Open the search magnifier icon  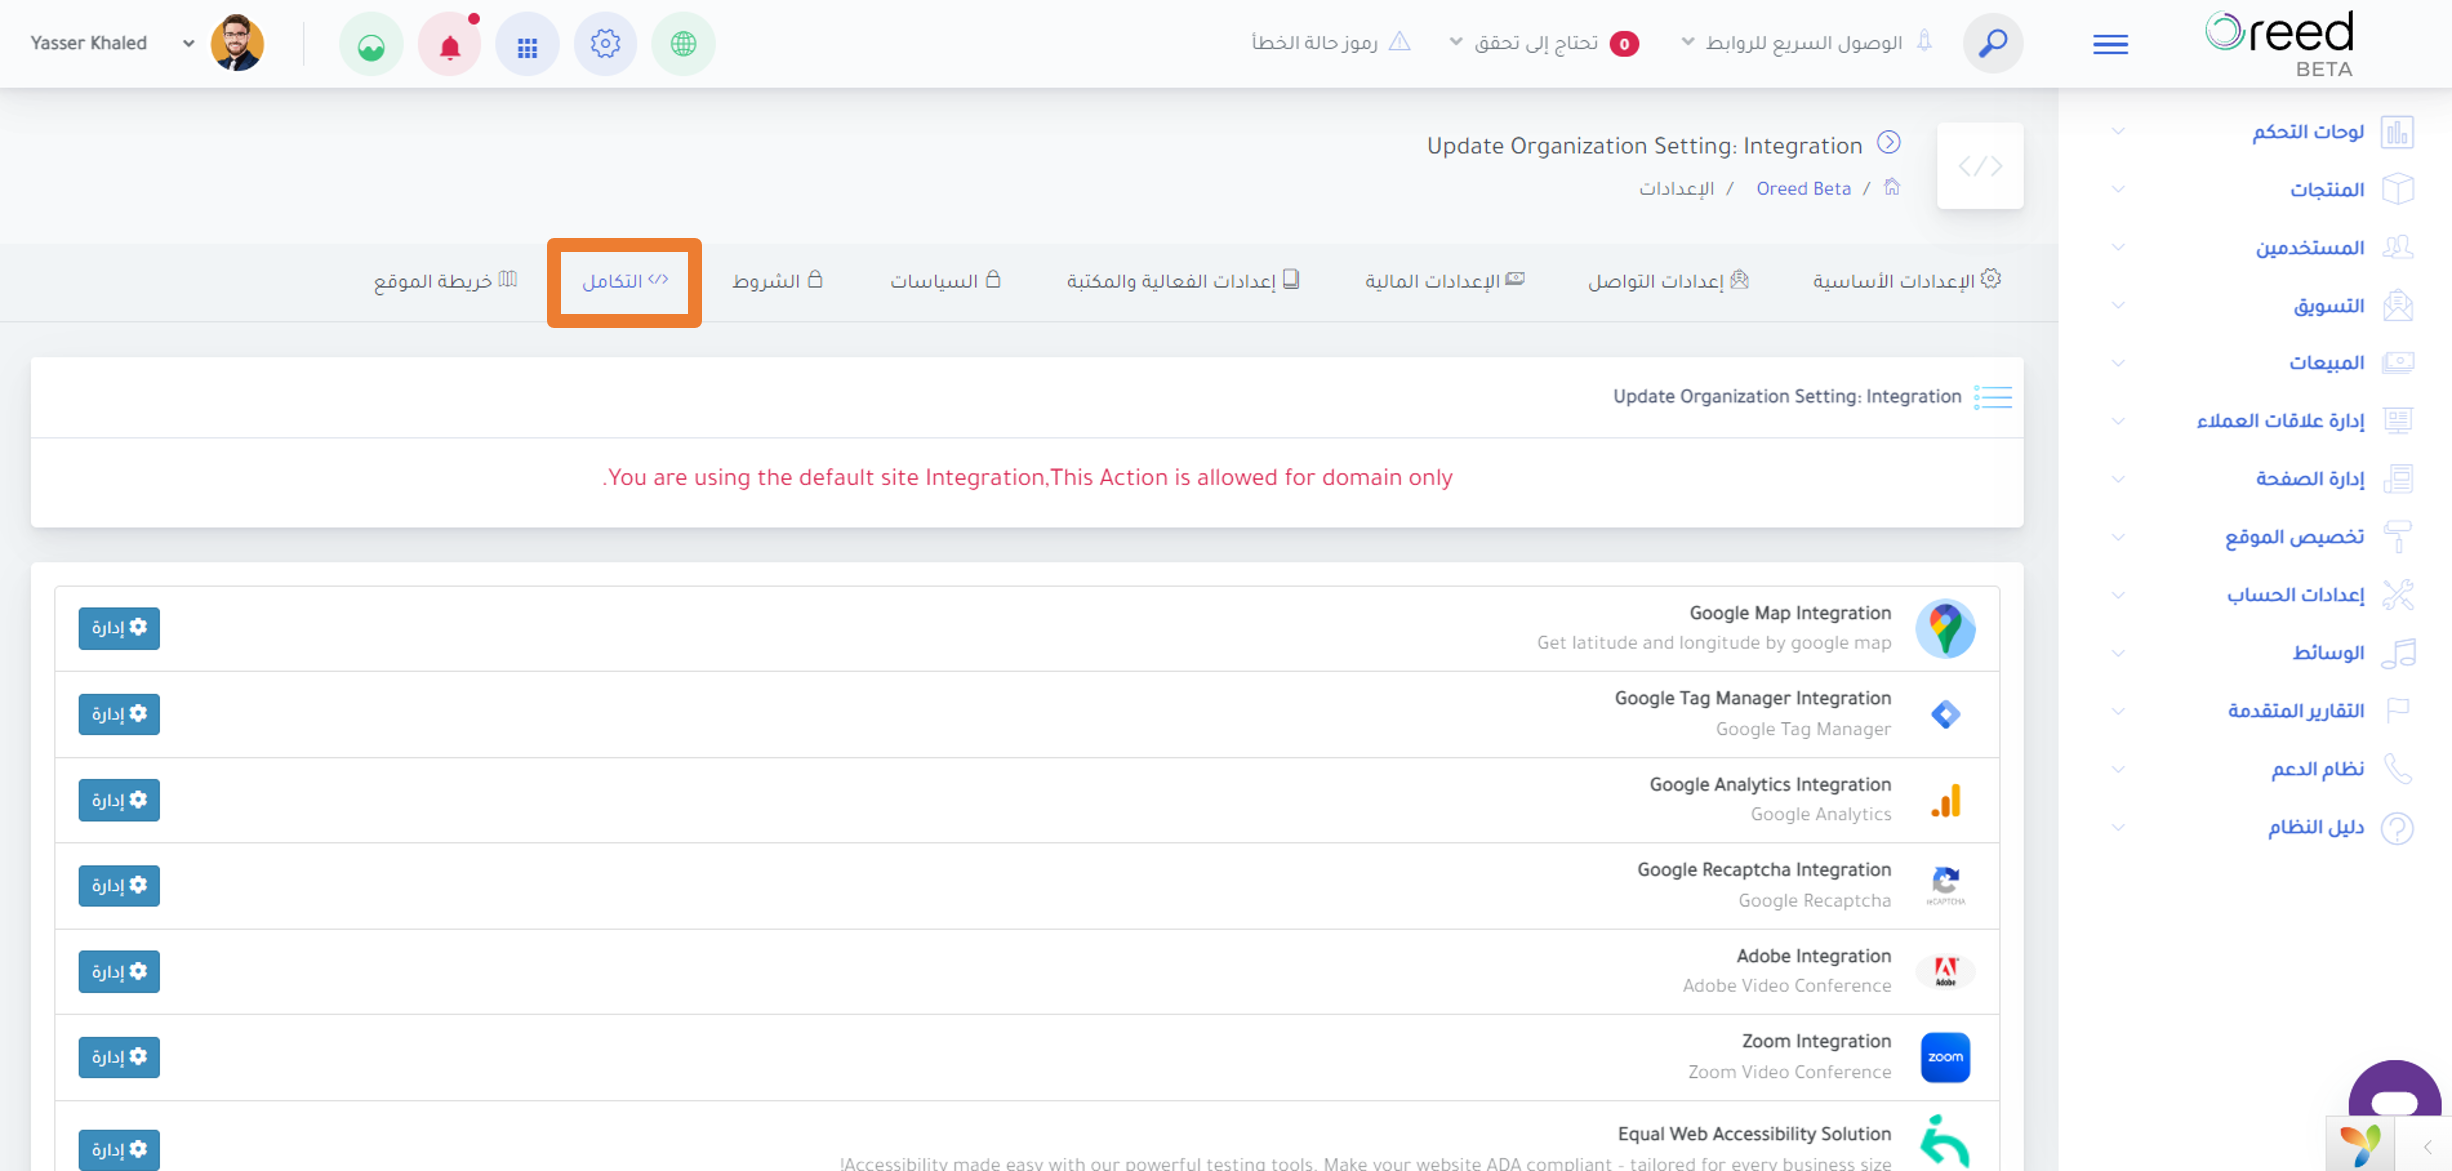coord(1992,43)
